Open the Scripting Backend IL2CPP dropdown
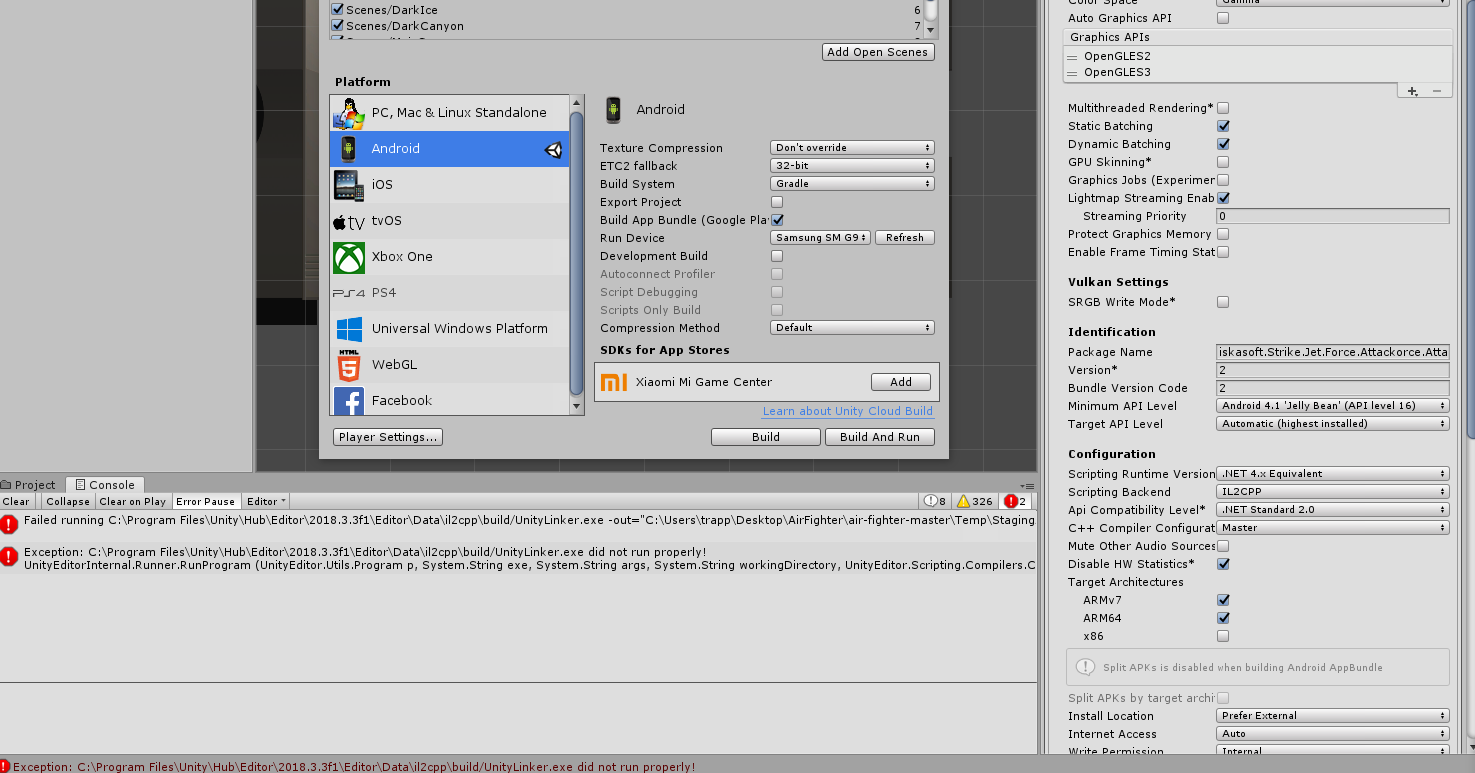Viewport: 1475px width, 773px height. (x=1333, y=492)
